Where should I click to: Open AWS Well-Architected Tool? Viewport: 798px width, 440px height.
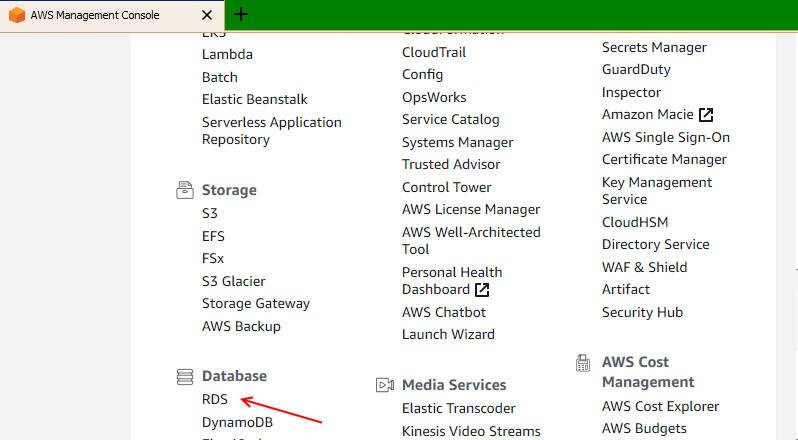click(x=471, y=241)
